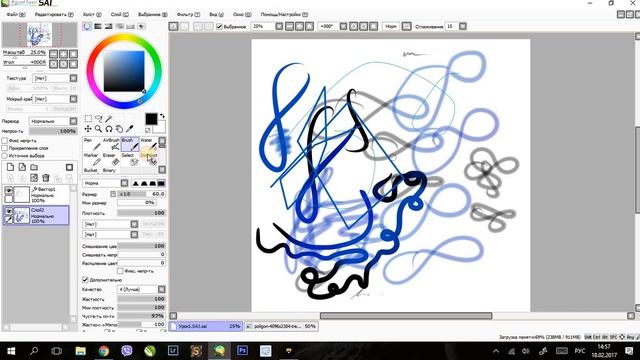Click the Размер brush size slider

tap(141, 194)
